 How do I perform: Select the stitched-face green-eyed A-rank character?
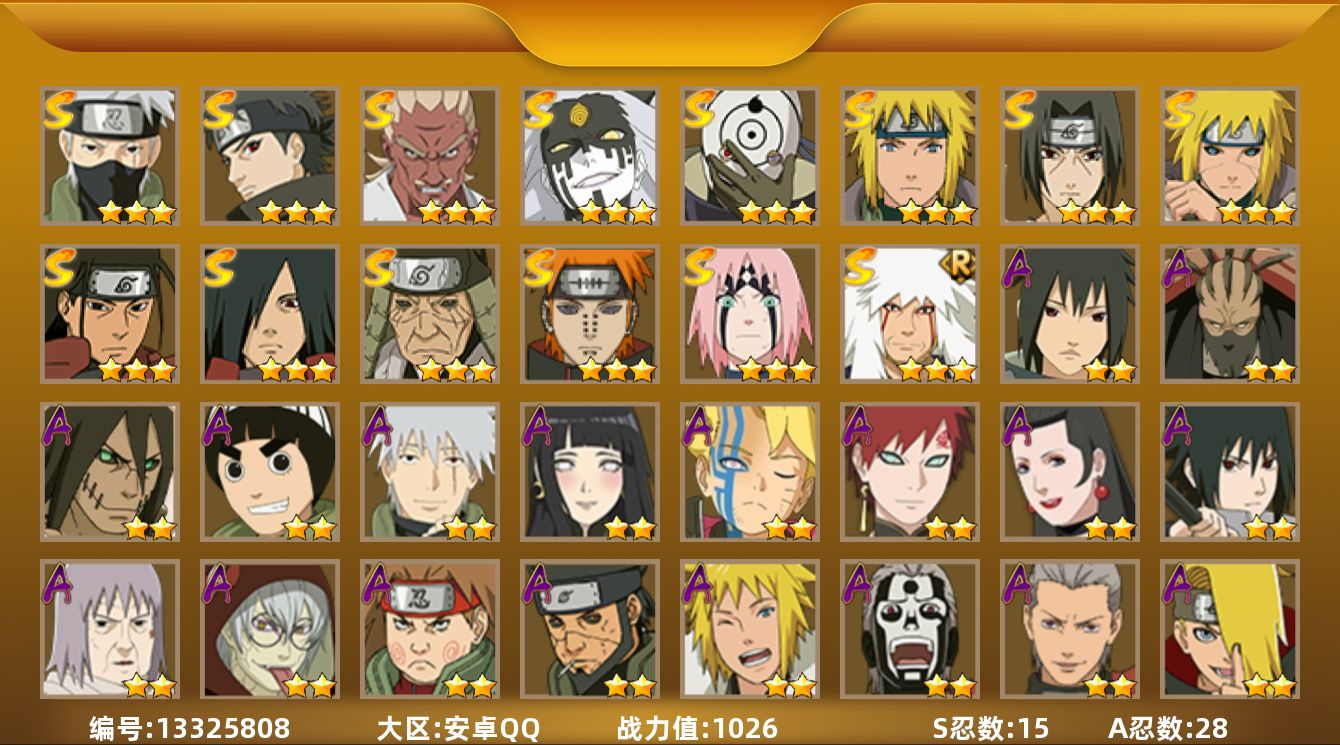point(109,471)
